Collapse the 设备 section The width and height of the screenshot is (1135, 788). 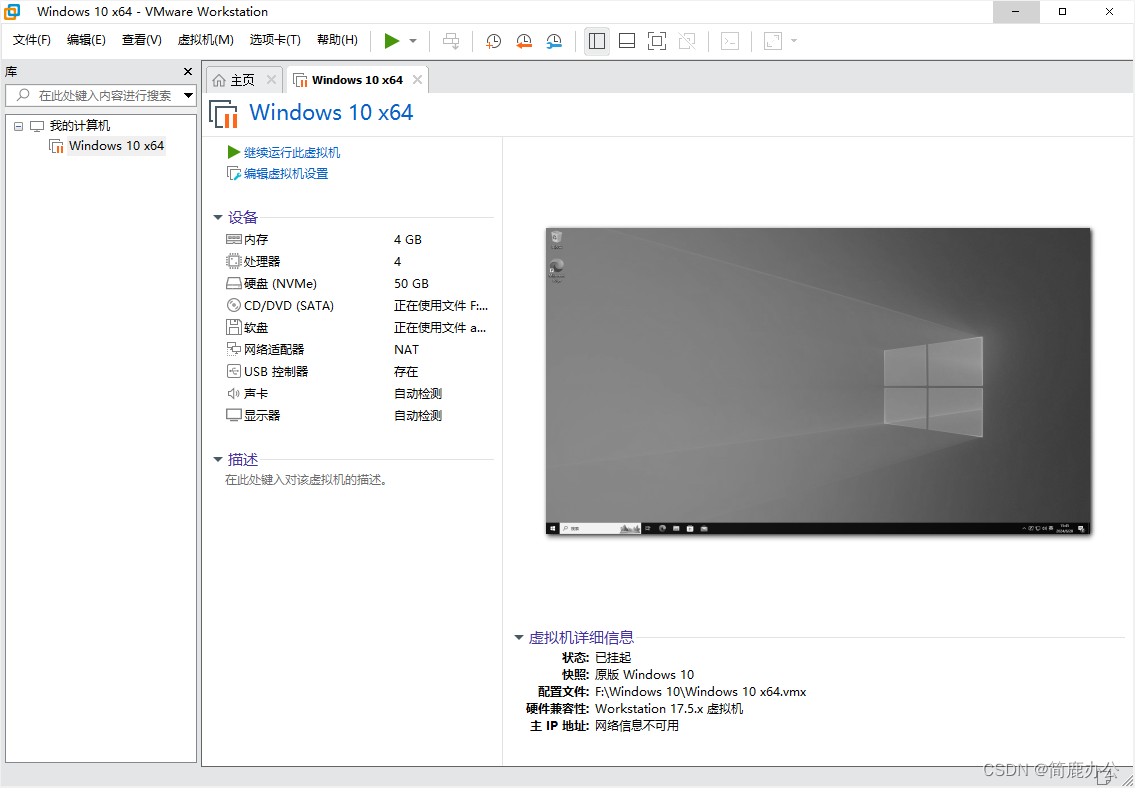pos(218,218)
